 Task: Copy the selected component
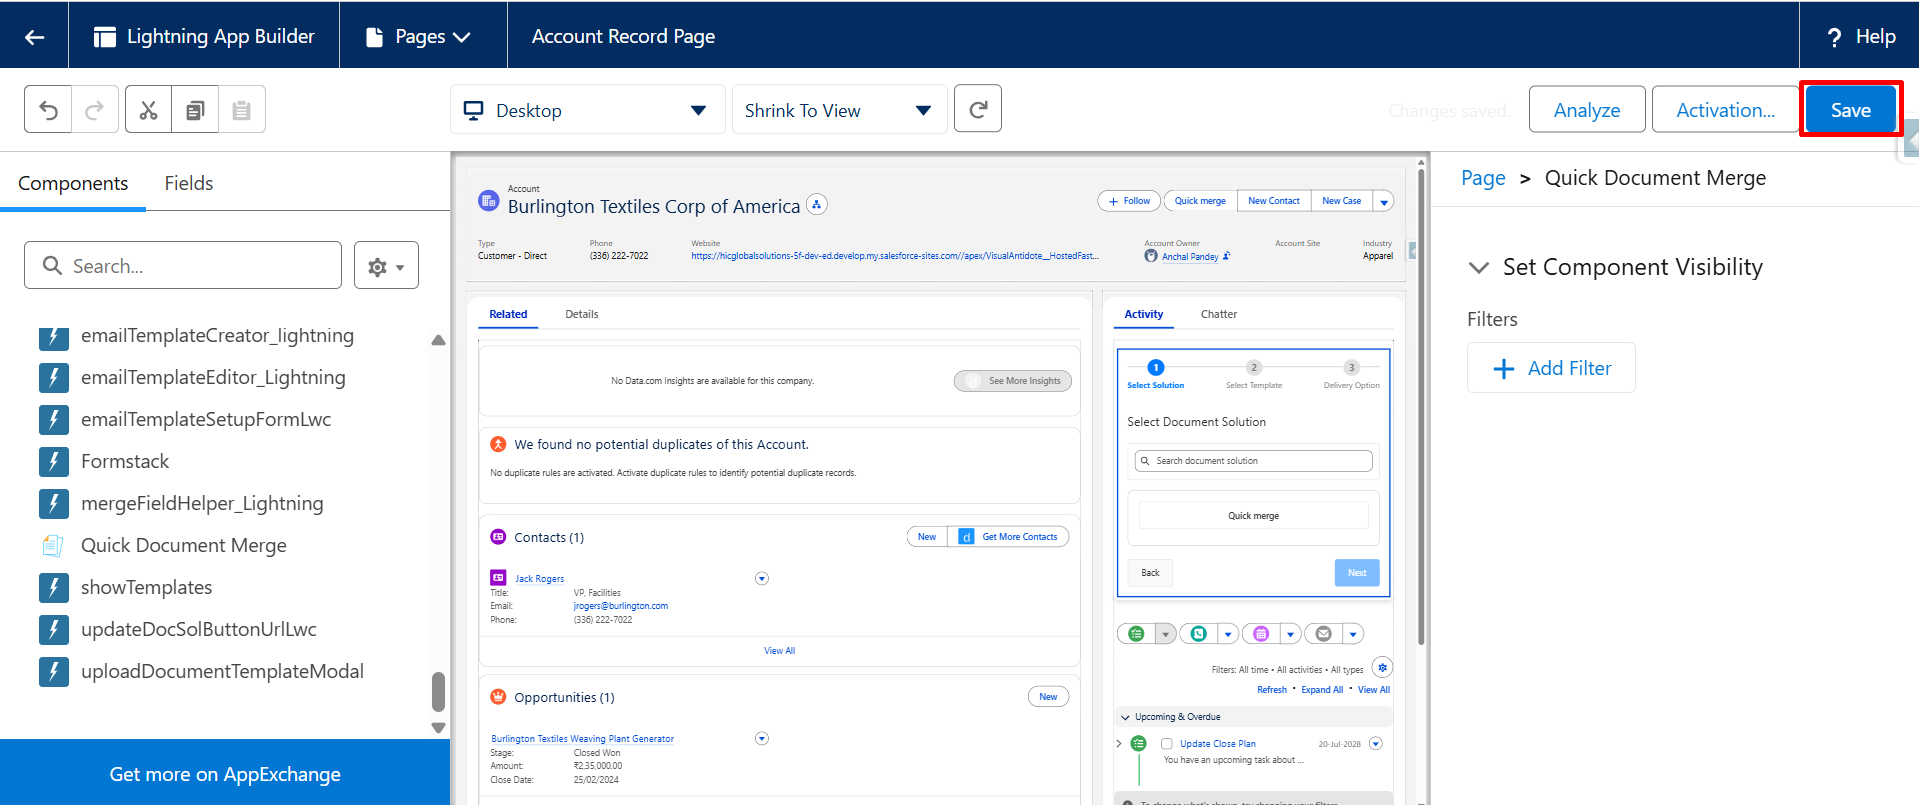point(195,110)
